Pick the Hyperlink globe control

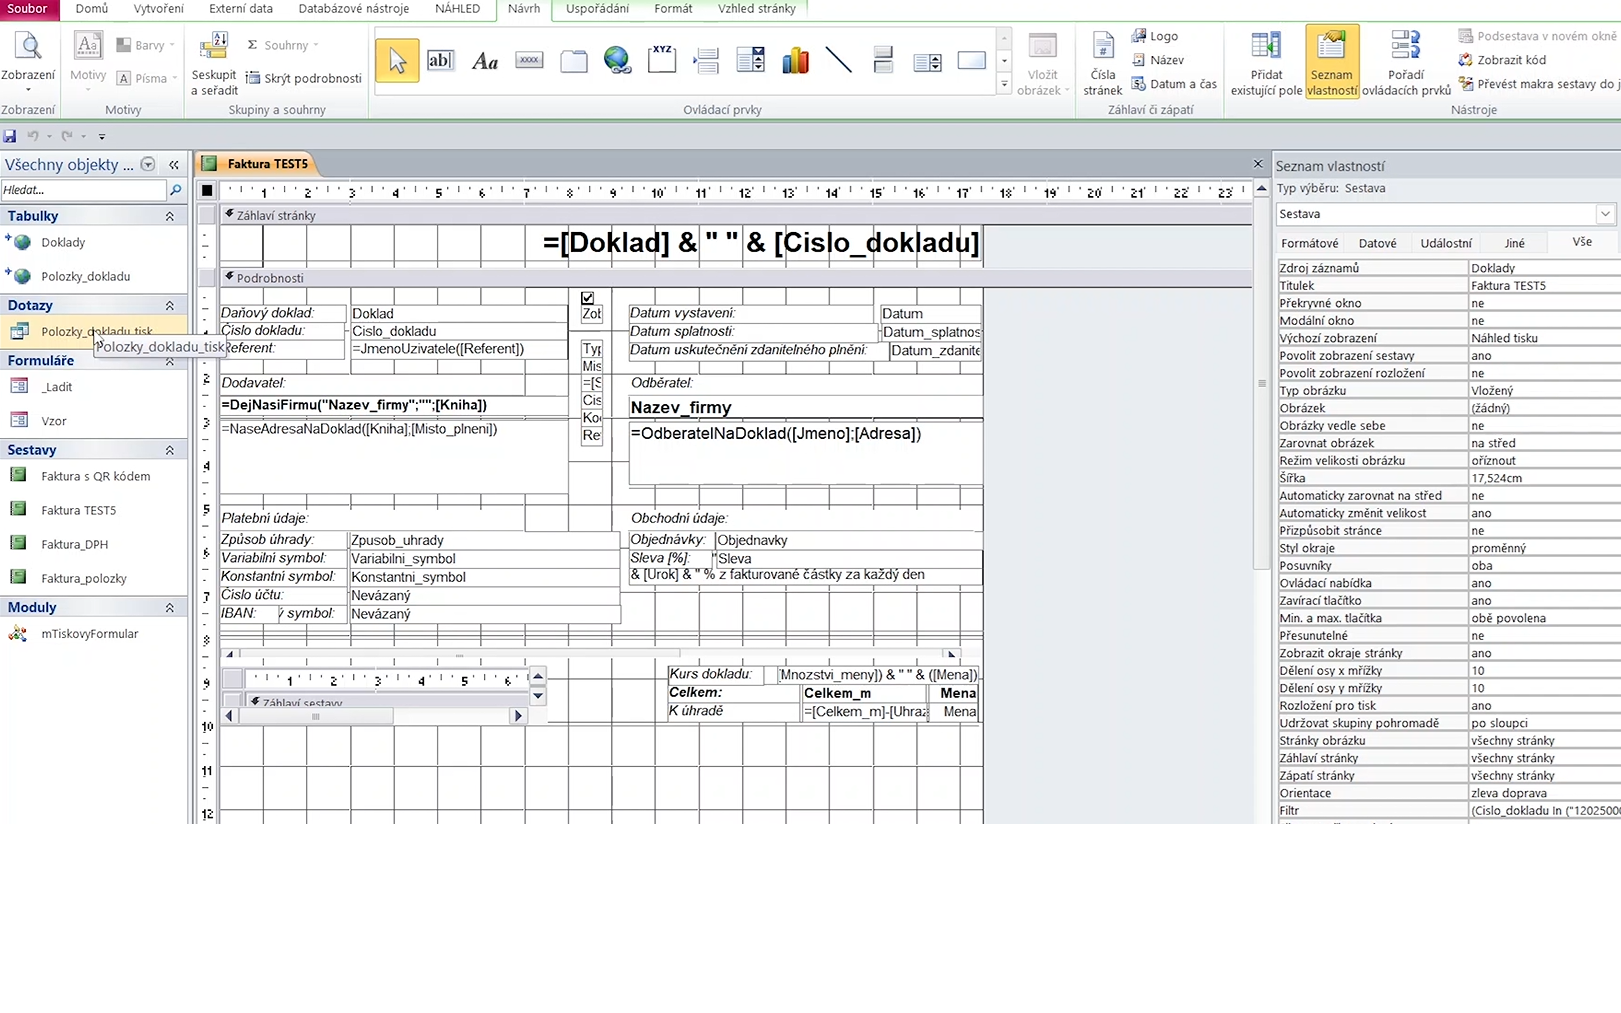pyautogui.click(x=617, y=61)
